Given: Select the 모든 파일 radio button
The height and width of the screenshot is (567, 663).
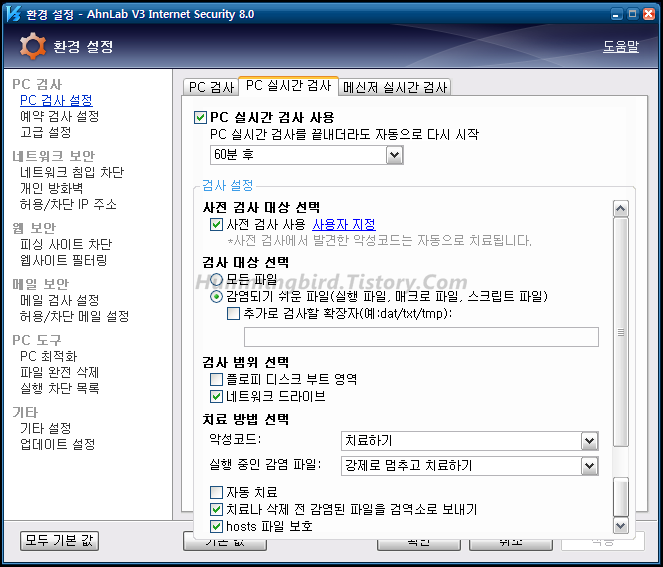Looking at the screenshot, I should [217, 279].
